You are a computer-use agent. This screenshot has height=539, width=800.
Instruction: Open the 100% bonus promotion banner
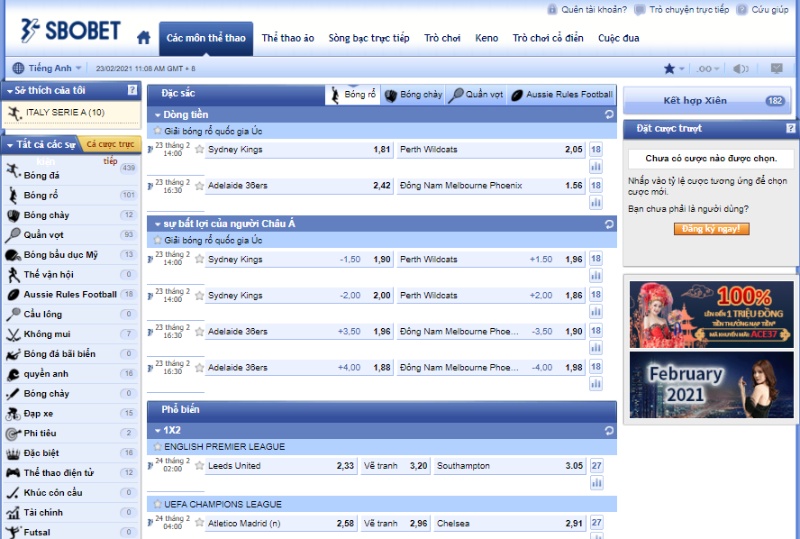711,314
